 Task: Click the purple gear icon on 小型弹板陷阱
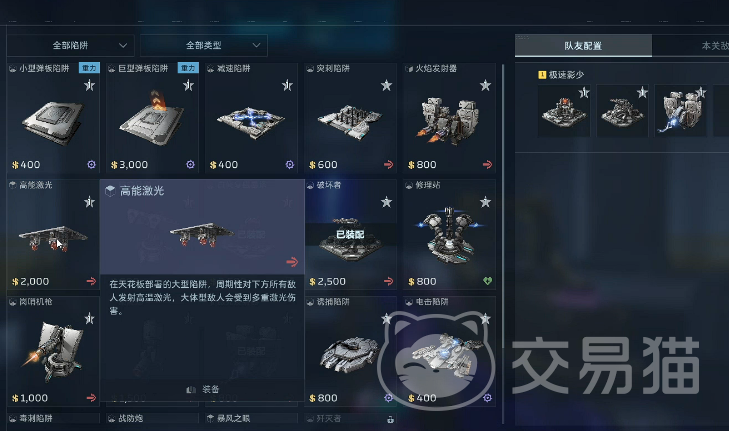coord(92,165)
